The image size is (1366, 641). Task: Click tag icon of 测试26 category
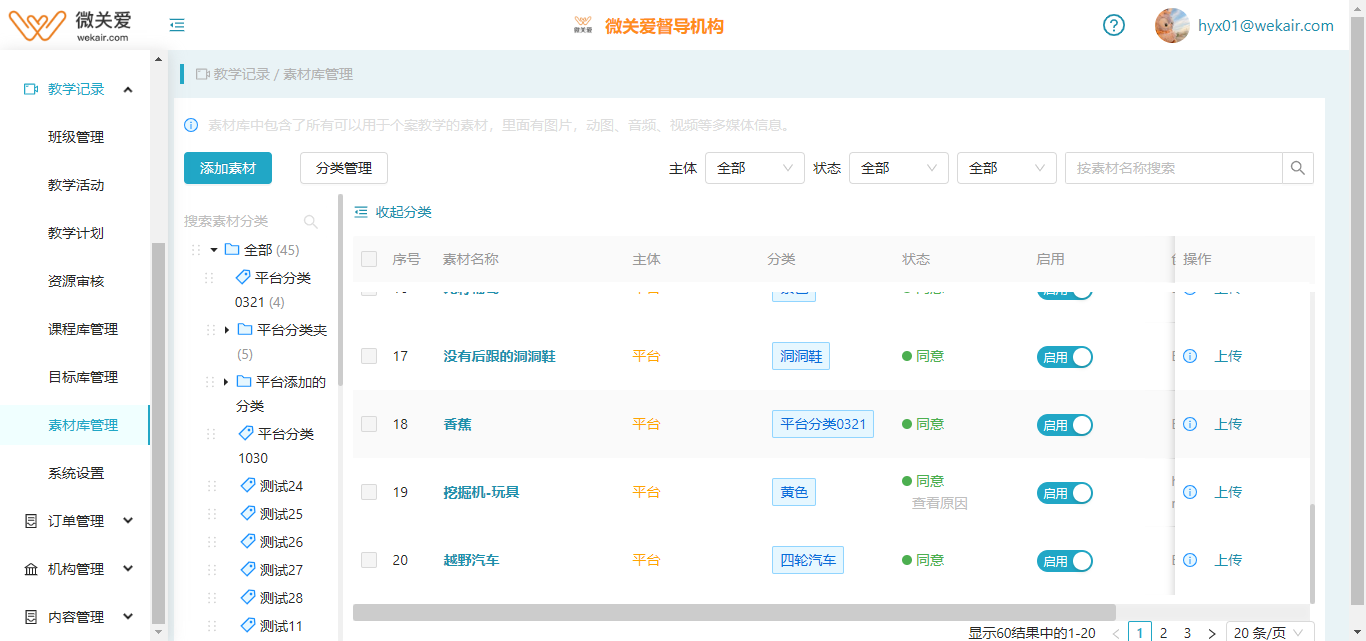click(248, 541)
